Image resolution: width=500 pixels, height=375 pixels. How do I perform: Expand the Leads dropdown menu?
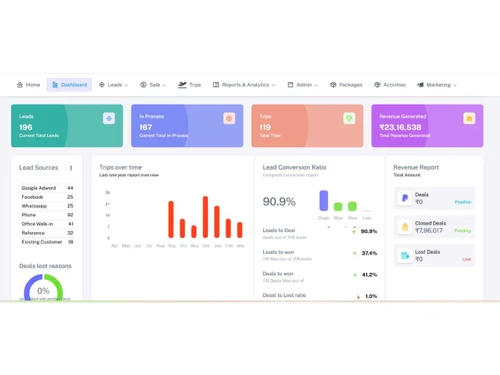(x=114, y=85)
